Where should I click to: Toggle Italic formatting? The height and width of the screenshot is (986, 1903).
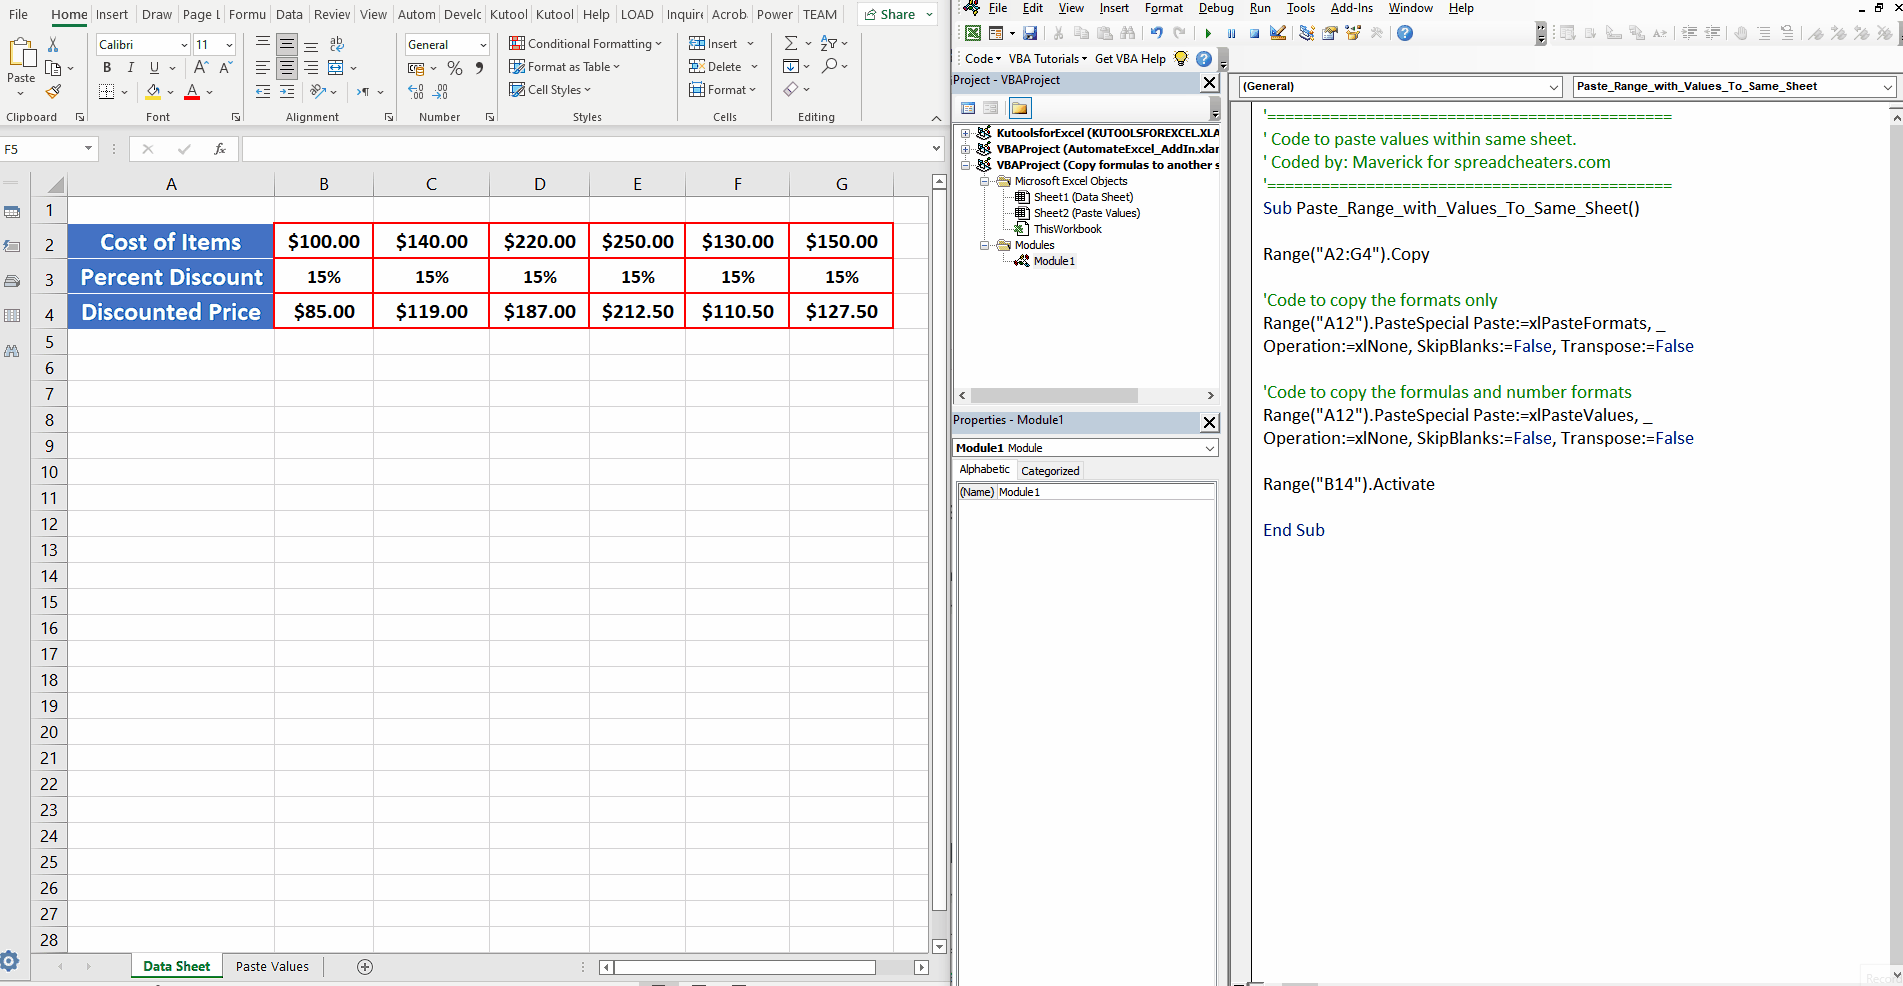[130, 67]
